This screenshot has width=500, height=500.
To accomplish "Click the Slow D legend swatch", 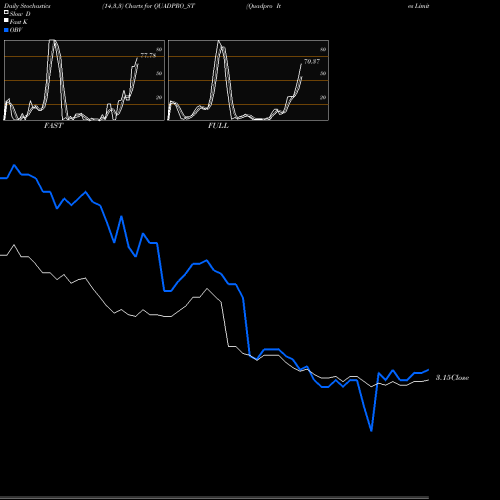I will [x=6, y=12].
